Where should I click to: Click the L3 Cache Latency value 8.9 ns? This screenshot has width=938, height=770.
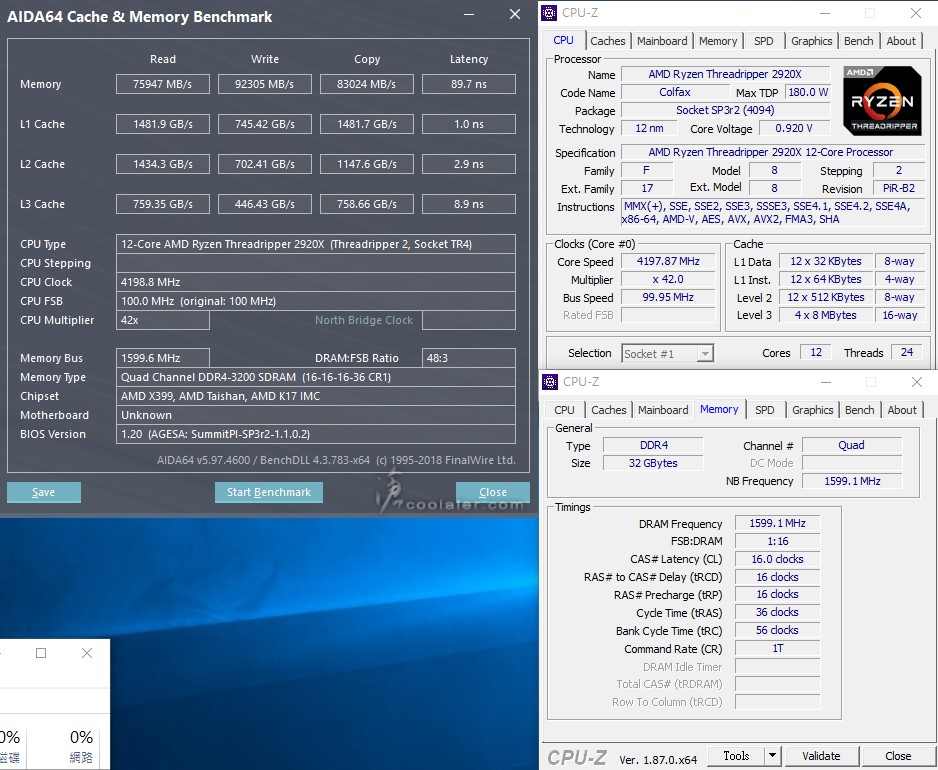click(x=468, y=204)
